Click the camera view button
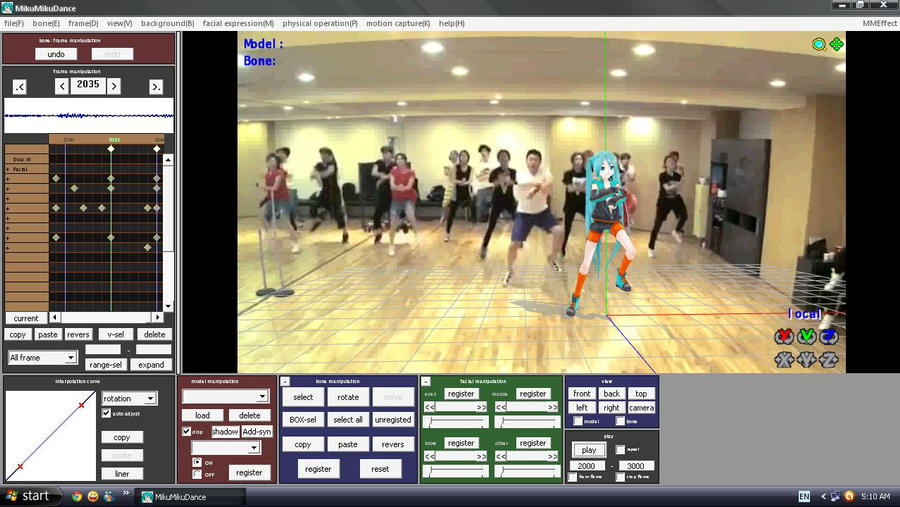The image size is (900, 507). [x=641, y=408]
